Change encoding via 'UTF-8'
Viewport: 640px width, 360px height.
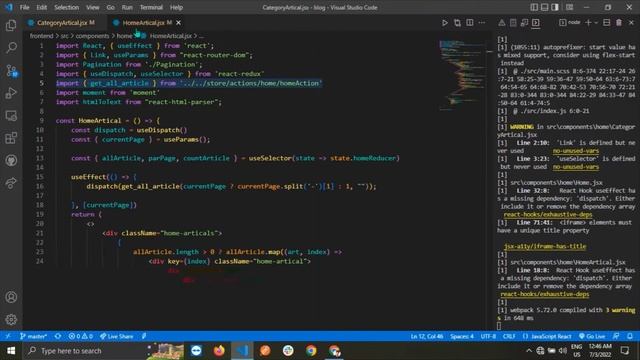coord(488,336)
